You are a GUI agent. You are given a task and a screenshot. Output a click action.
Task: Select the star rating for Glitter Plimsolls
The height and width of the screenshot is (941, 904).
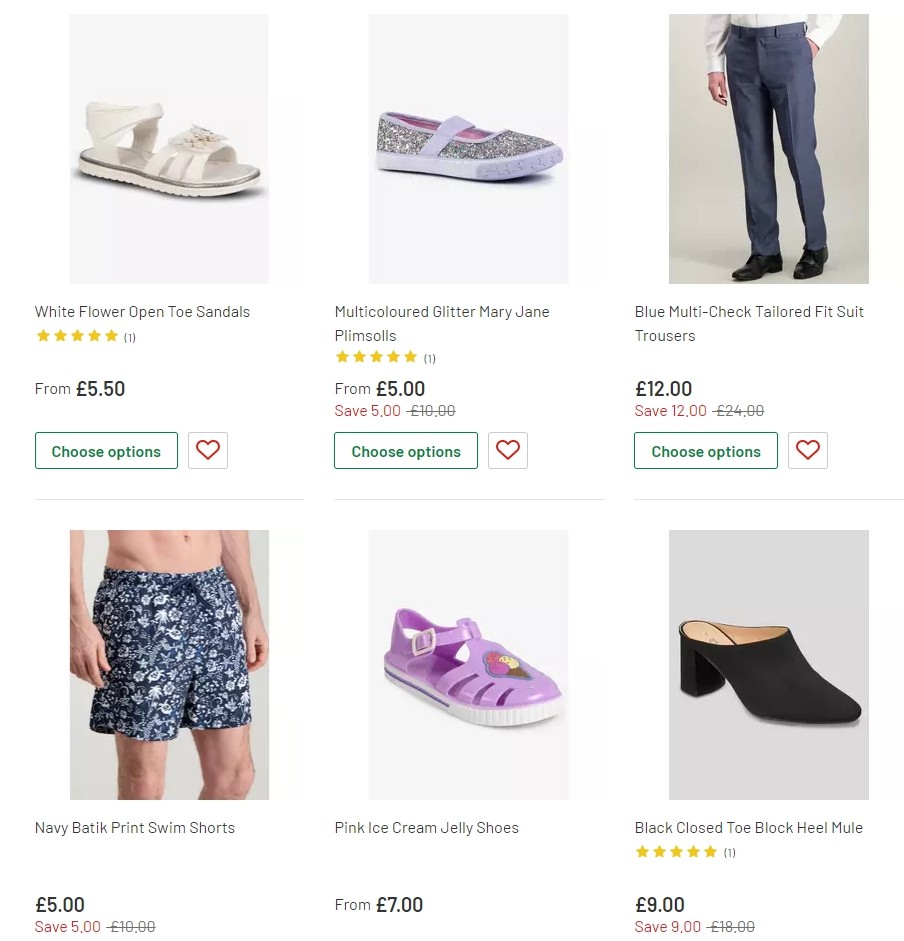(x=377, y=356)
